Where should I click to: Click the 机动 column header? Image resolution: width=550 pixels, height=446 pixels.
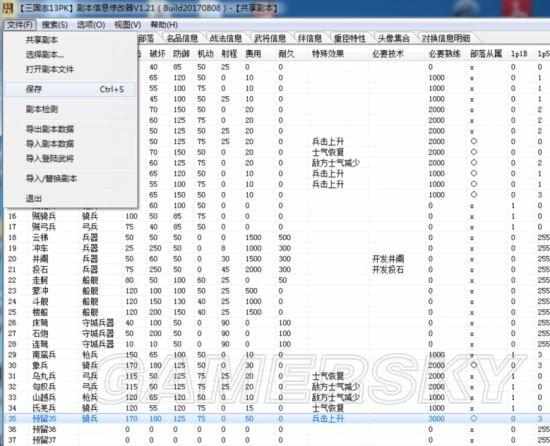206,54
